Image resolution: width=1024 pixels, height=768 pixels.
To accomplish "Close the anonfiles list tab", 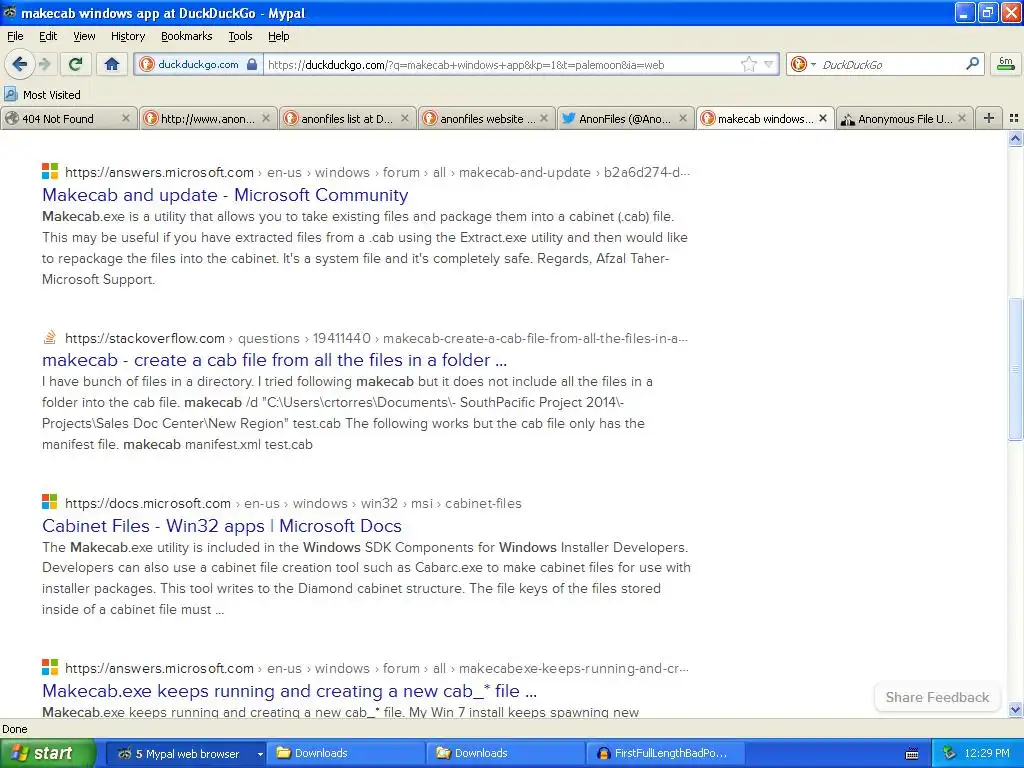I will pyautogui.click(x=405, y=118).
